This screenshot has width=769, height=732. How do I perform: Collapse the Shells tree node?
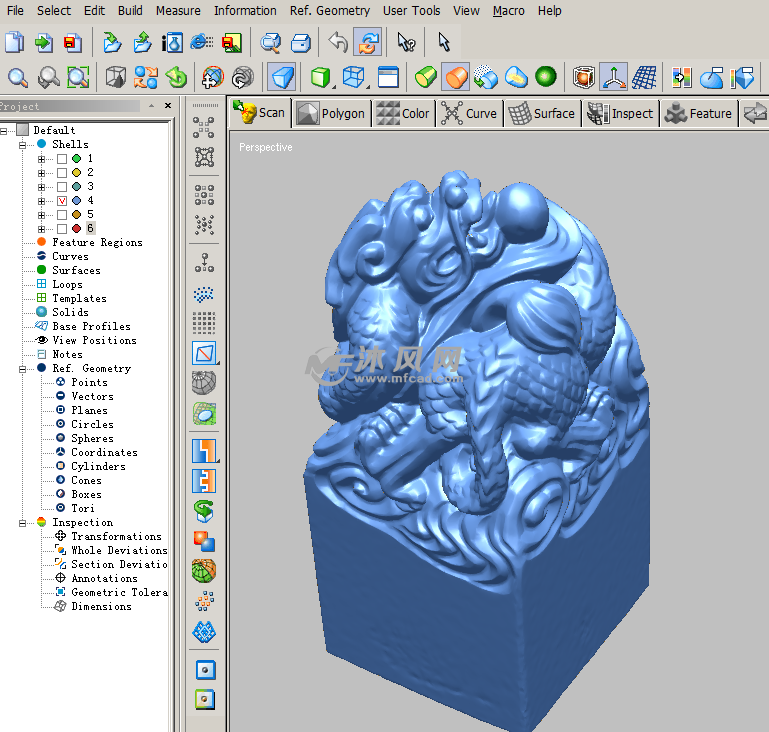22,145
